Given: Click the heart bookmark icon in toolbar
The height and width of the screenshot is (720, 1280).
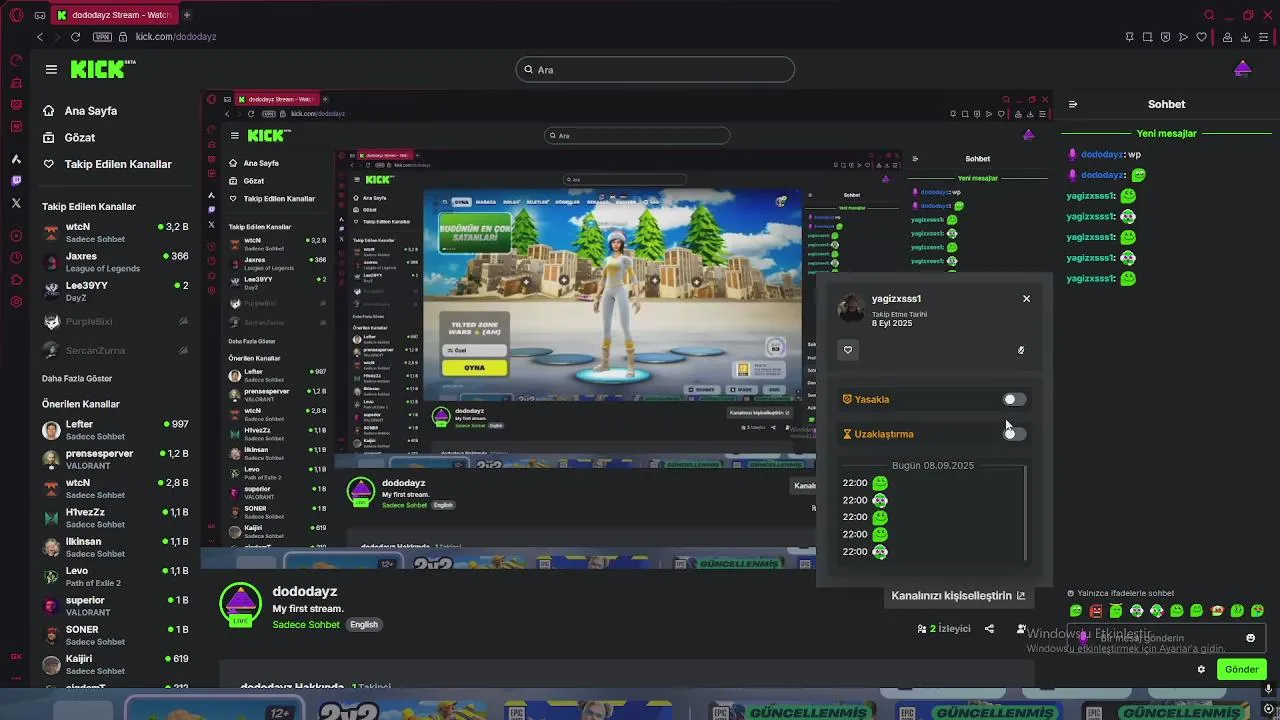Looking at the screenshot, I should point(1201,37).
